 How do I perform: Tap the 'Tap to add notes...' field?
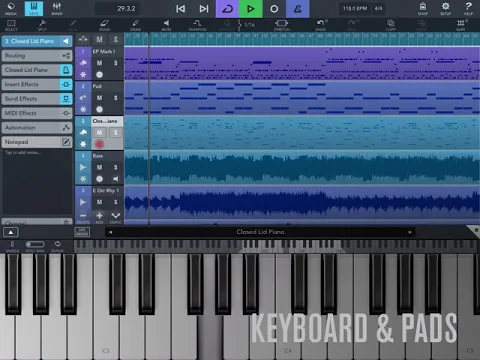(23, 152)
